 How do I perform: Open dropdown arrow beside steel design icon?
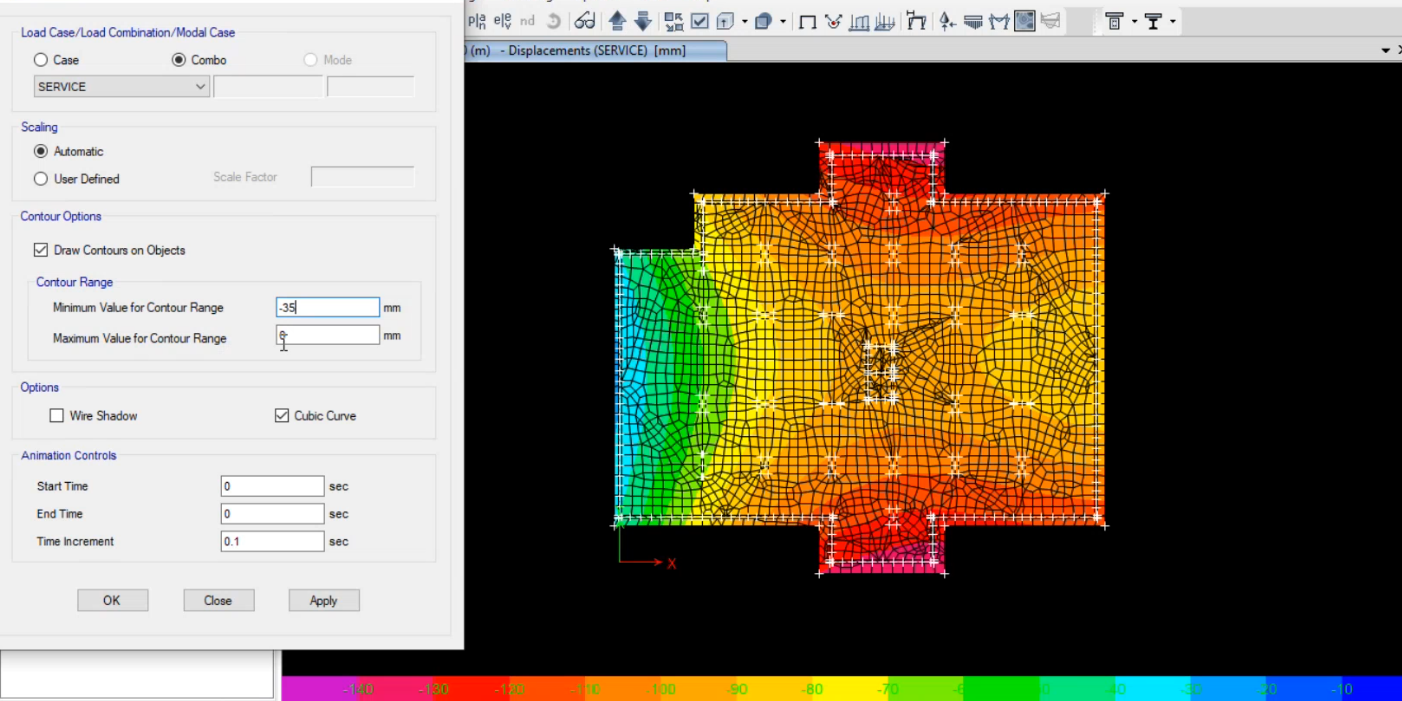1173,21
